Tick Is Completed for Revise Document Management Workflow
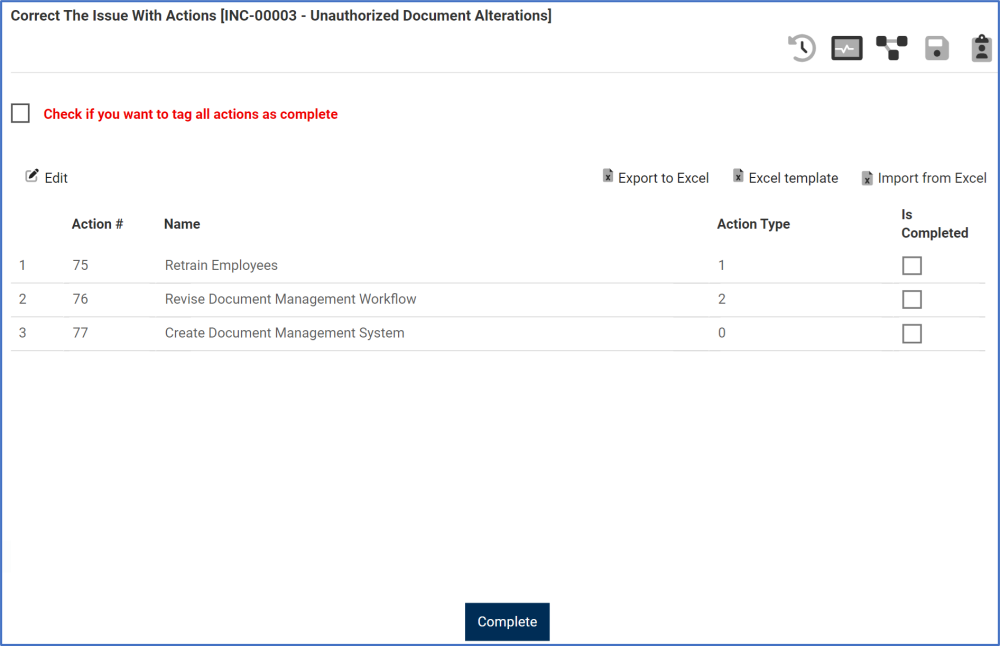 (x=912, y=300)
